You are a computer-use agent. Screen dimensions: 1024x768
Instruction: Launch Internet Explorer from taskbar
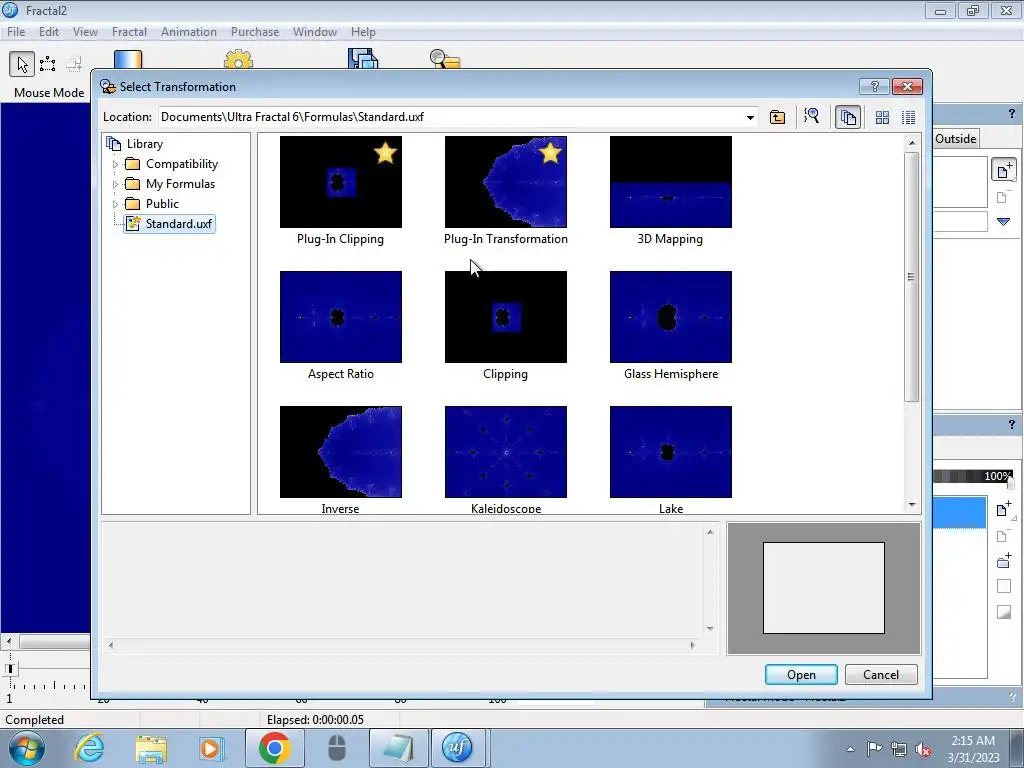click(x=89, y=748)
